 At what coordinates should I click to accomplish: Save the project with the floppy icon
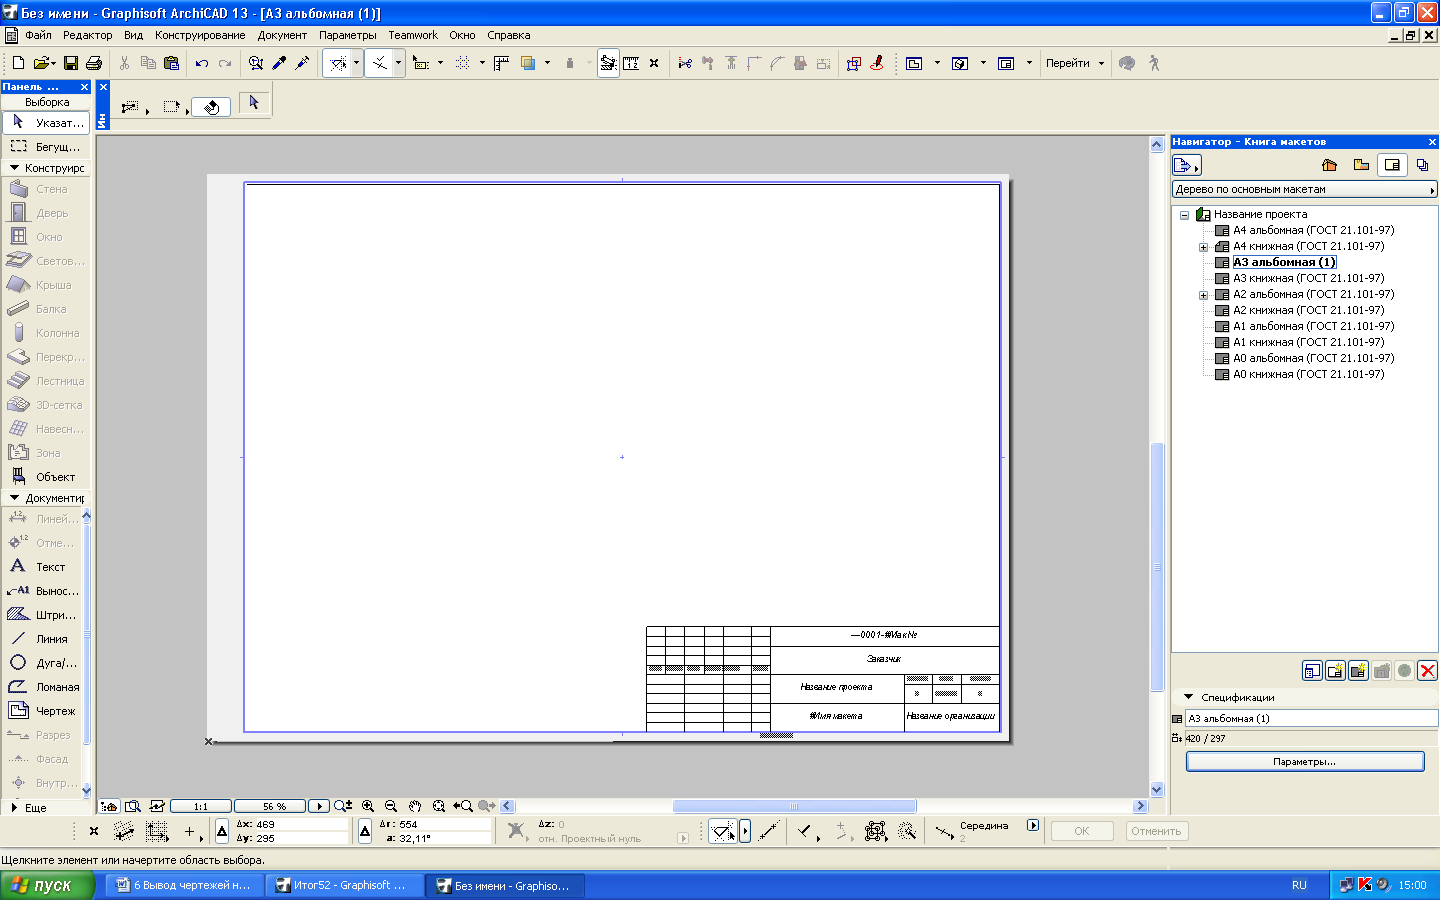[x=70, y=63]
